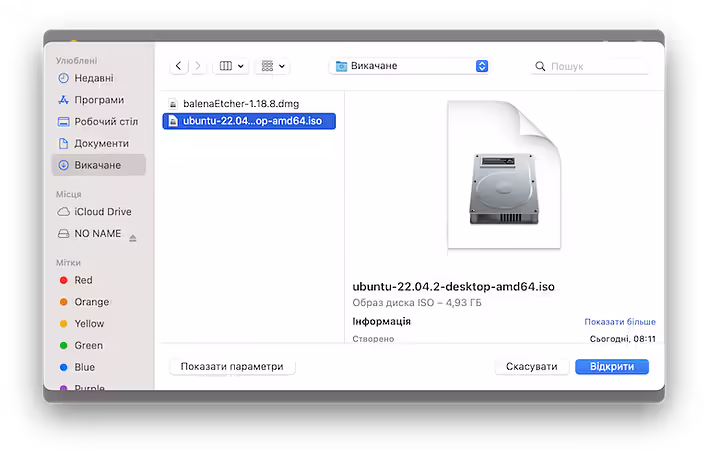The image size is (708, 460).
Task: Click the NO NAME drive icon
Action: pyautogui.click(x=64, y=233)
